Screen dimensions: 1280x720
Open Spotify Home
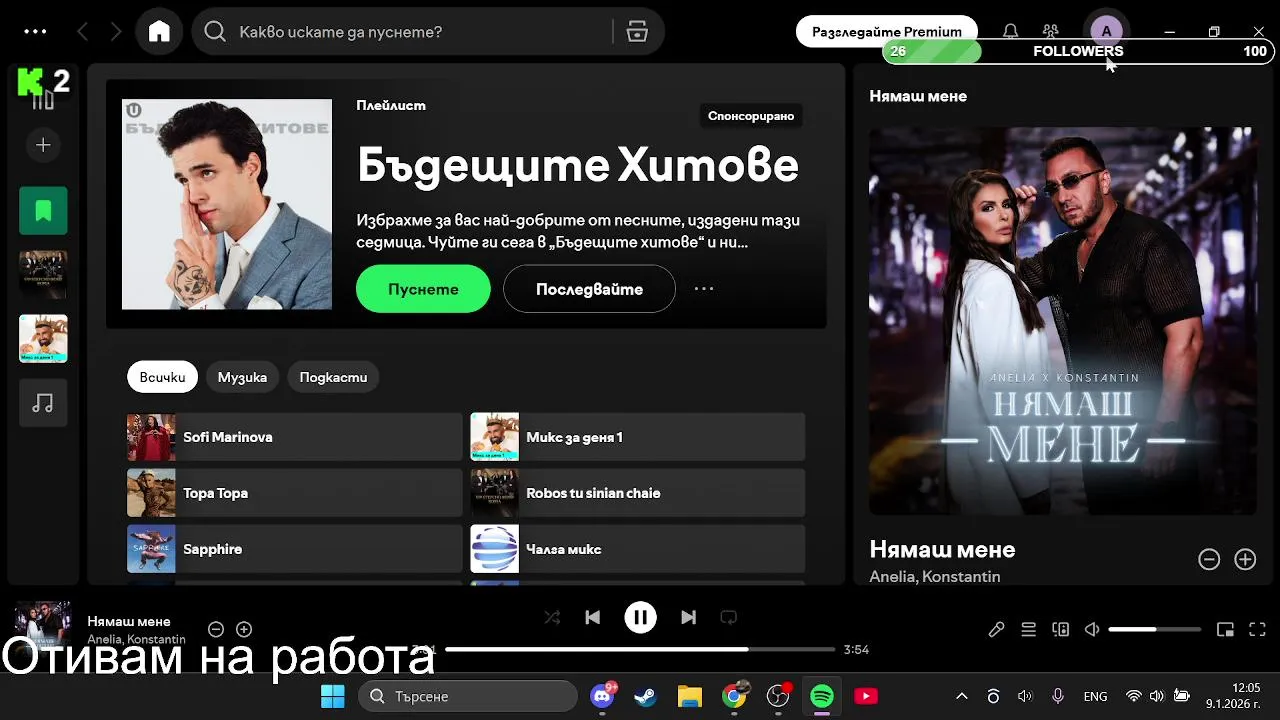[x=159, y=32]
